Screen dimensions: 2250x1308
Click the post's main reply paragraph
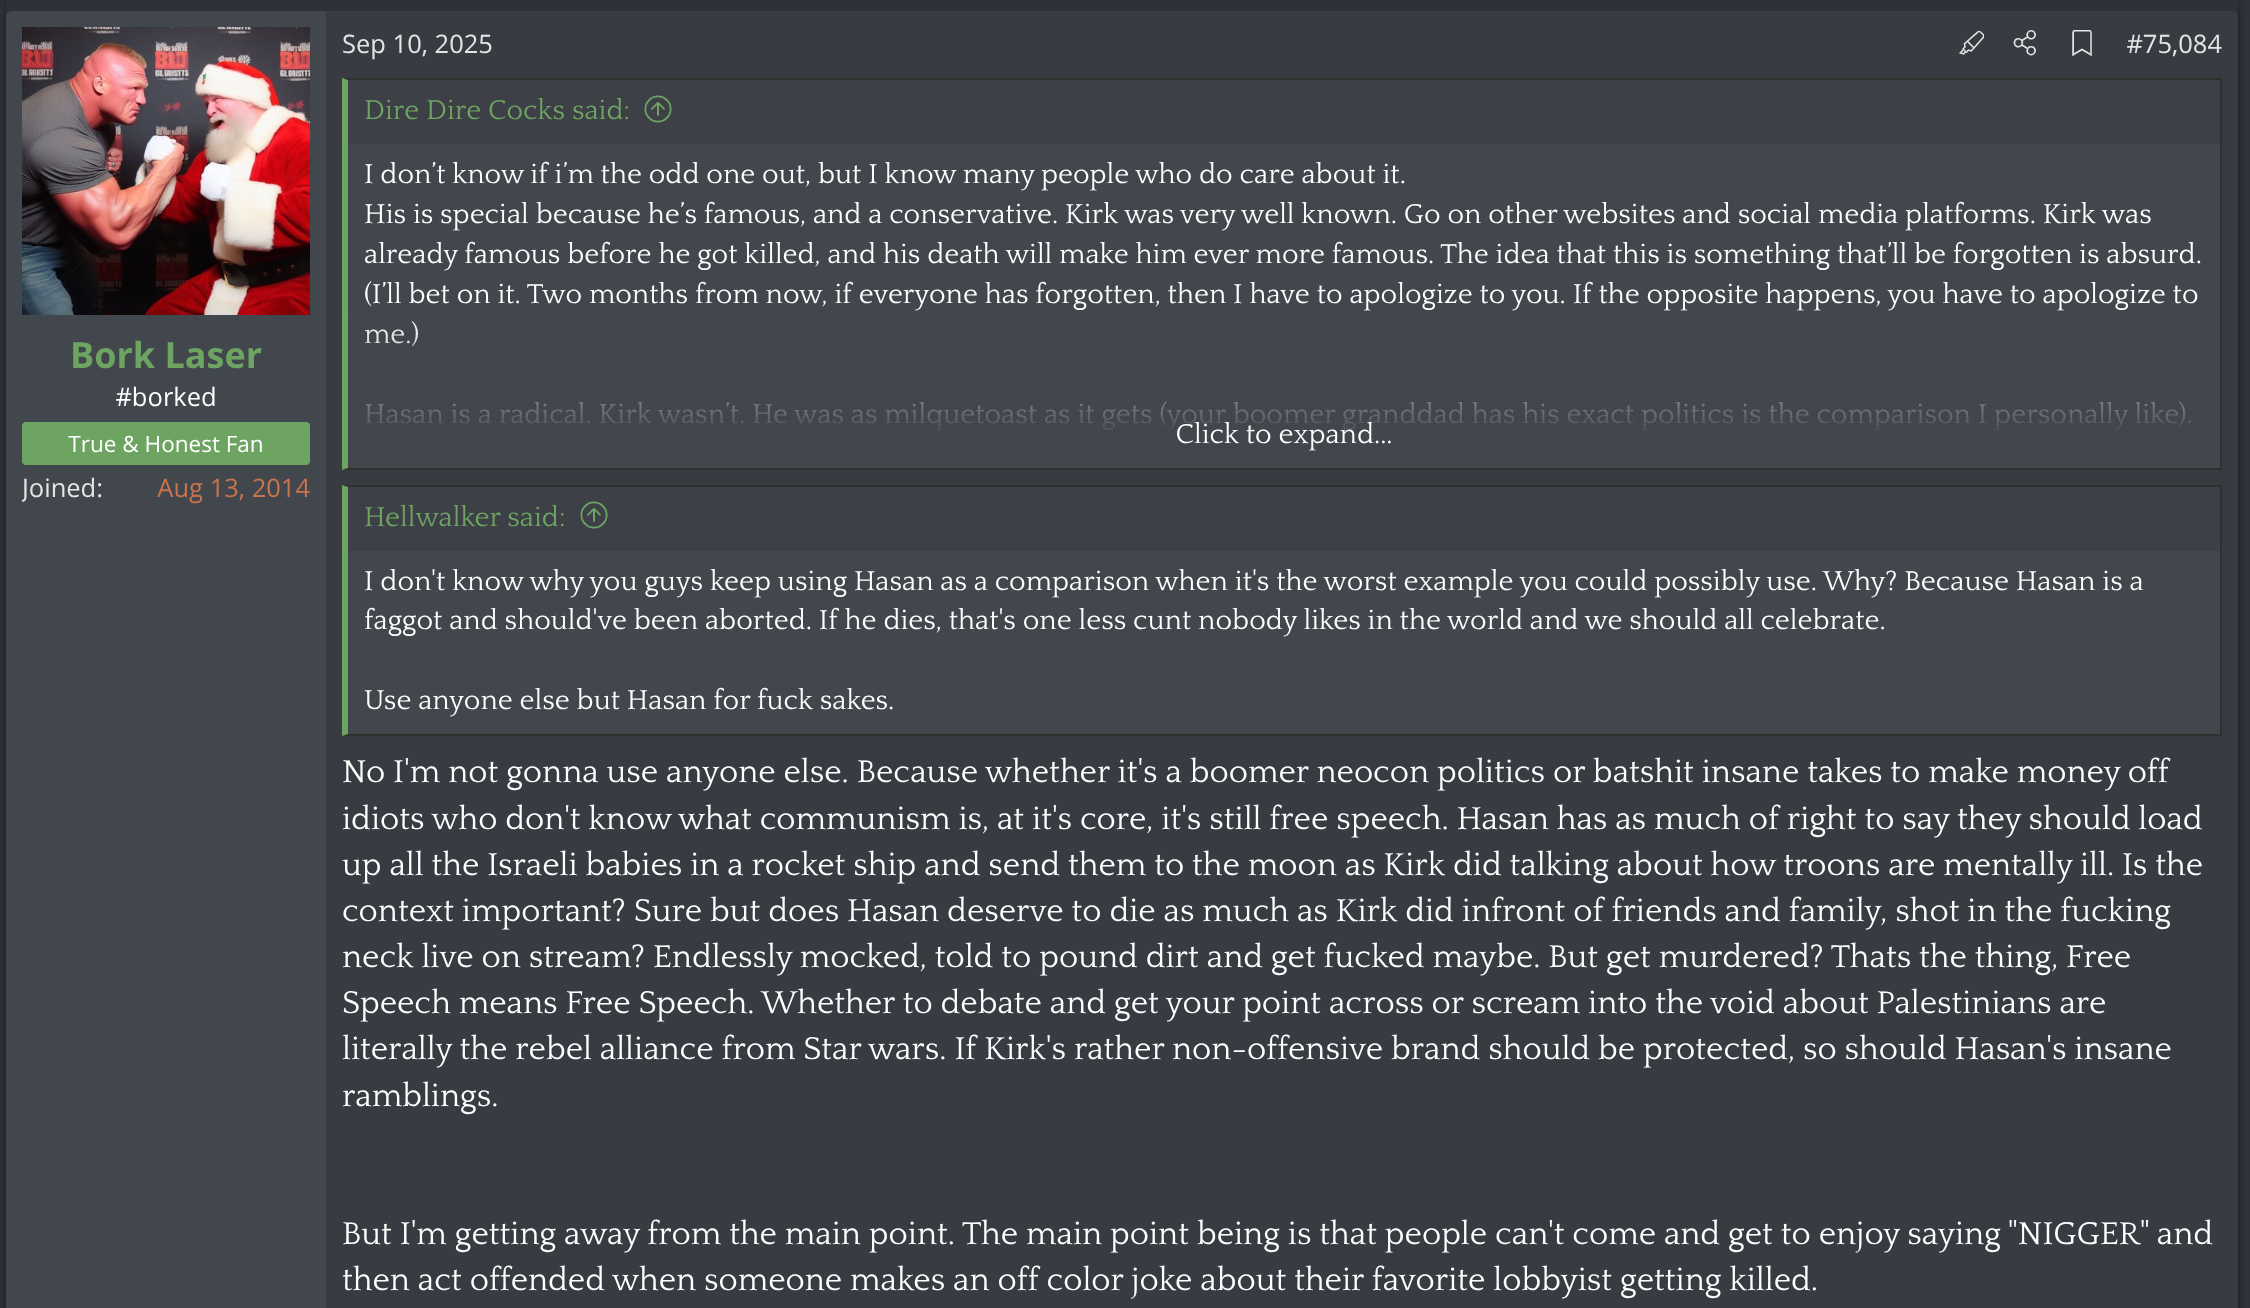point(1272,933)
